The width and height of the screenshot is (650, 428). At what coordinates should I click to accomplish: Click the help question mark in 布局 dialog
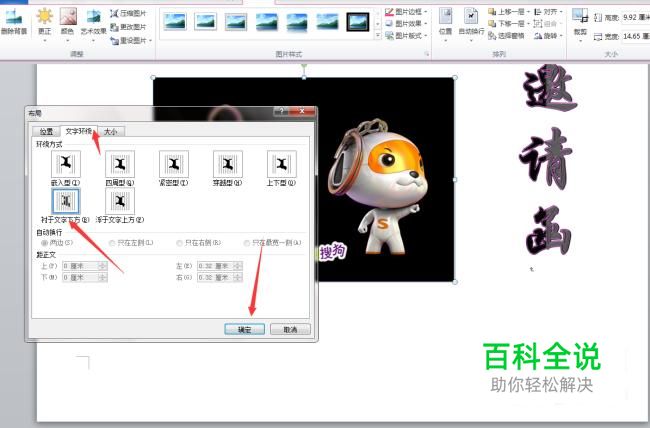pos(281,111)
